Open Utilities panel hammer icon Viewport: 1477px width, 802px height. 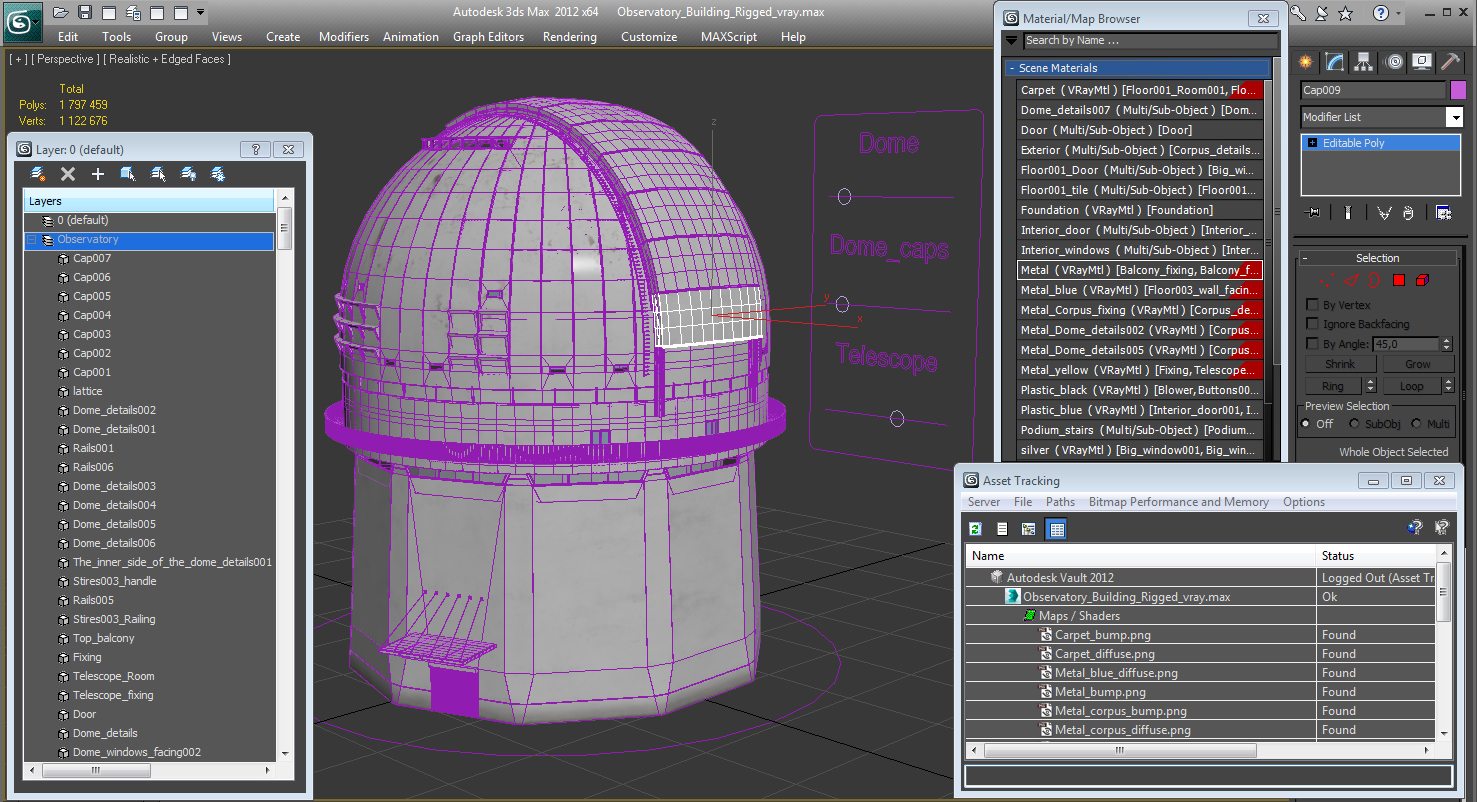click(x=1451, y=62)
